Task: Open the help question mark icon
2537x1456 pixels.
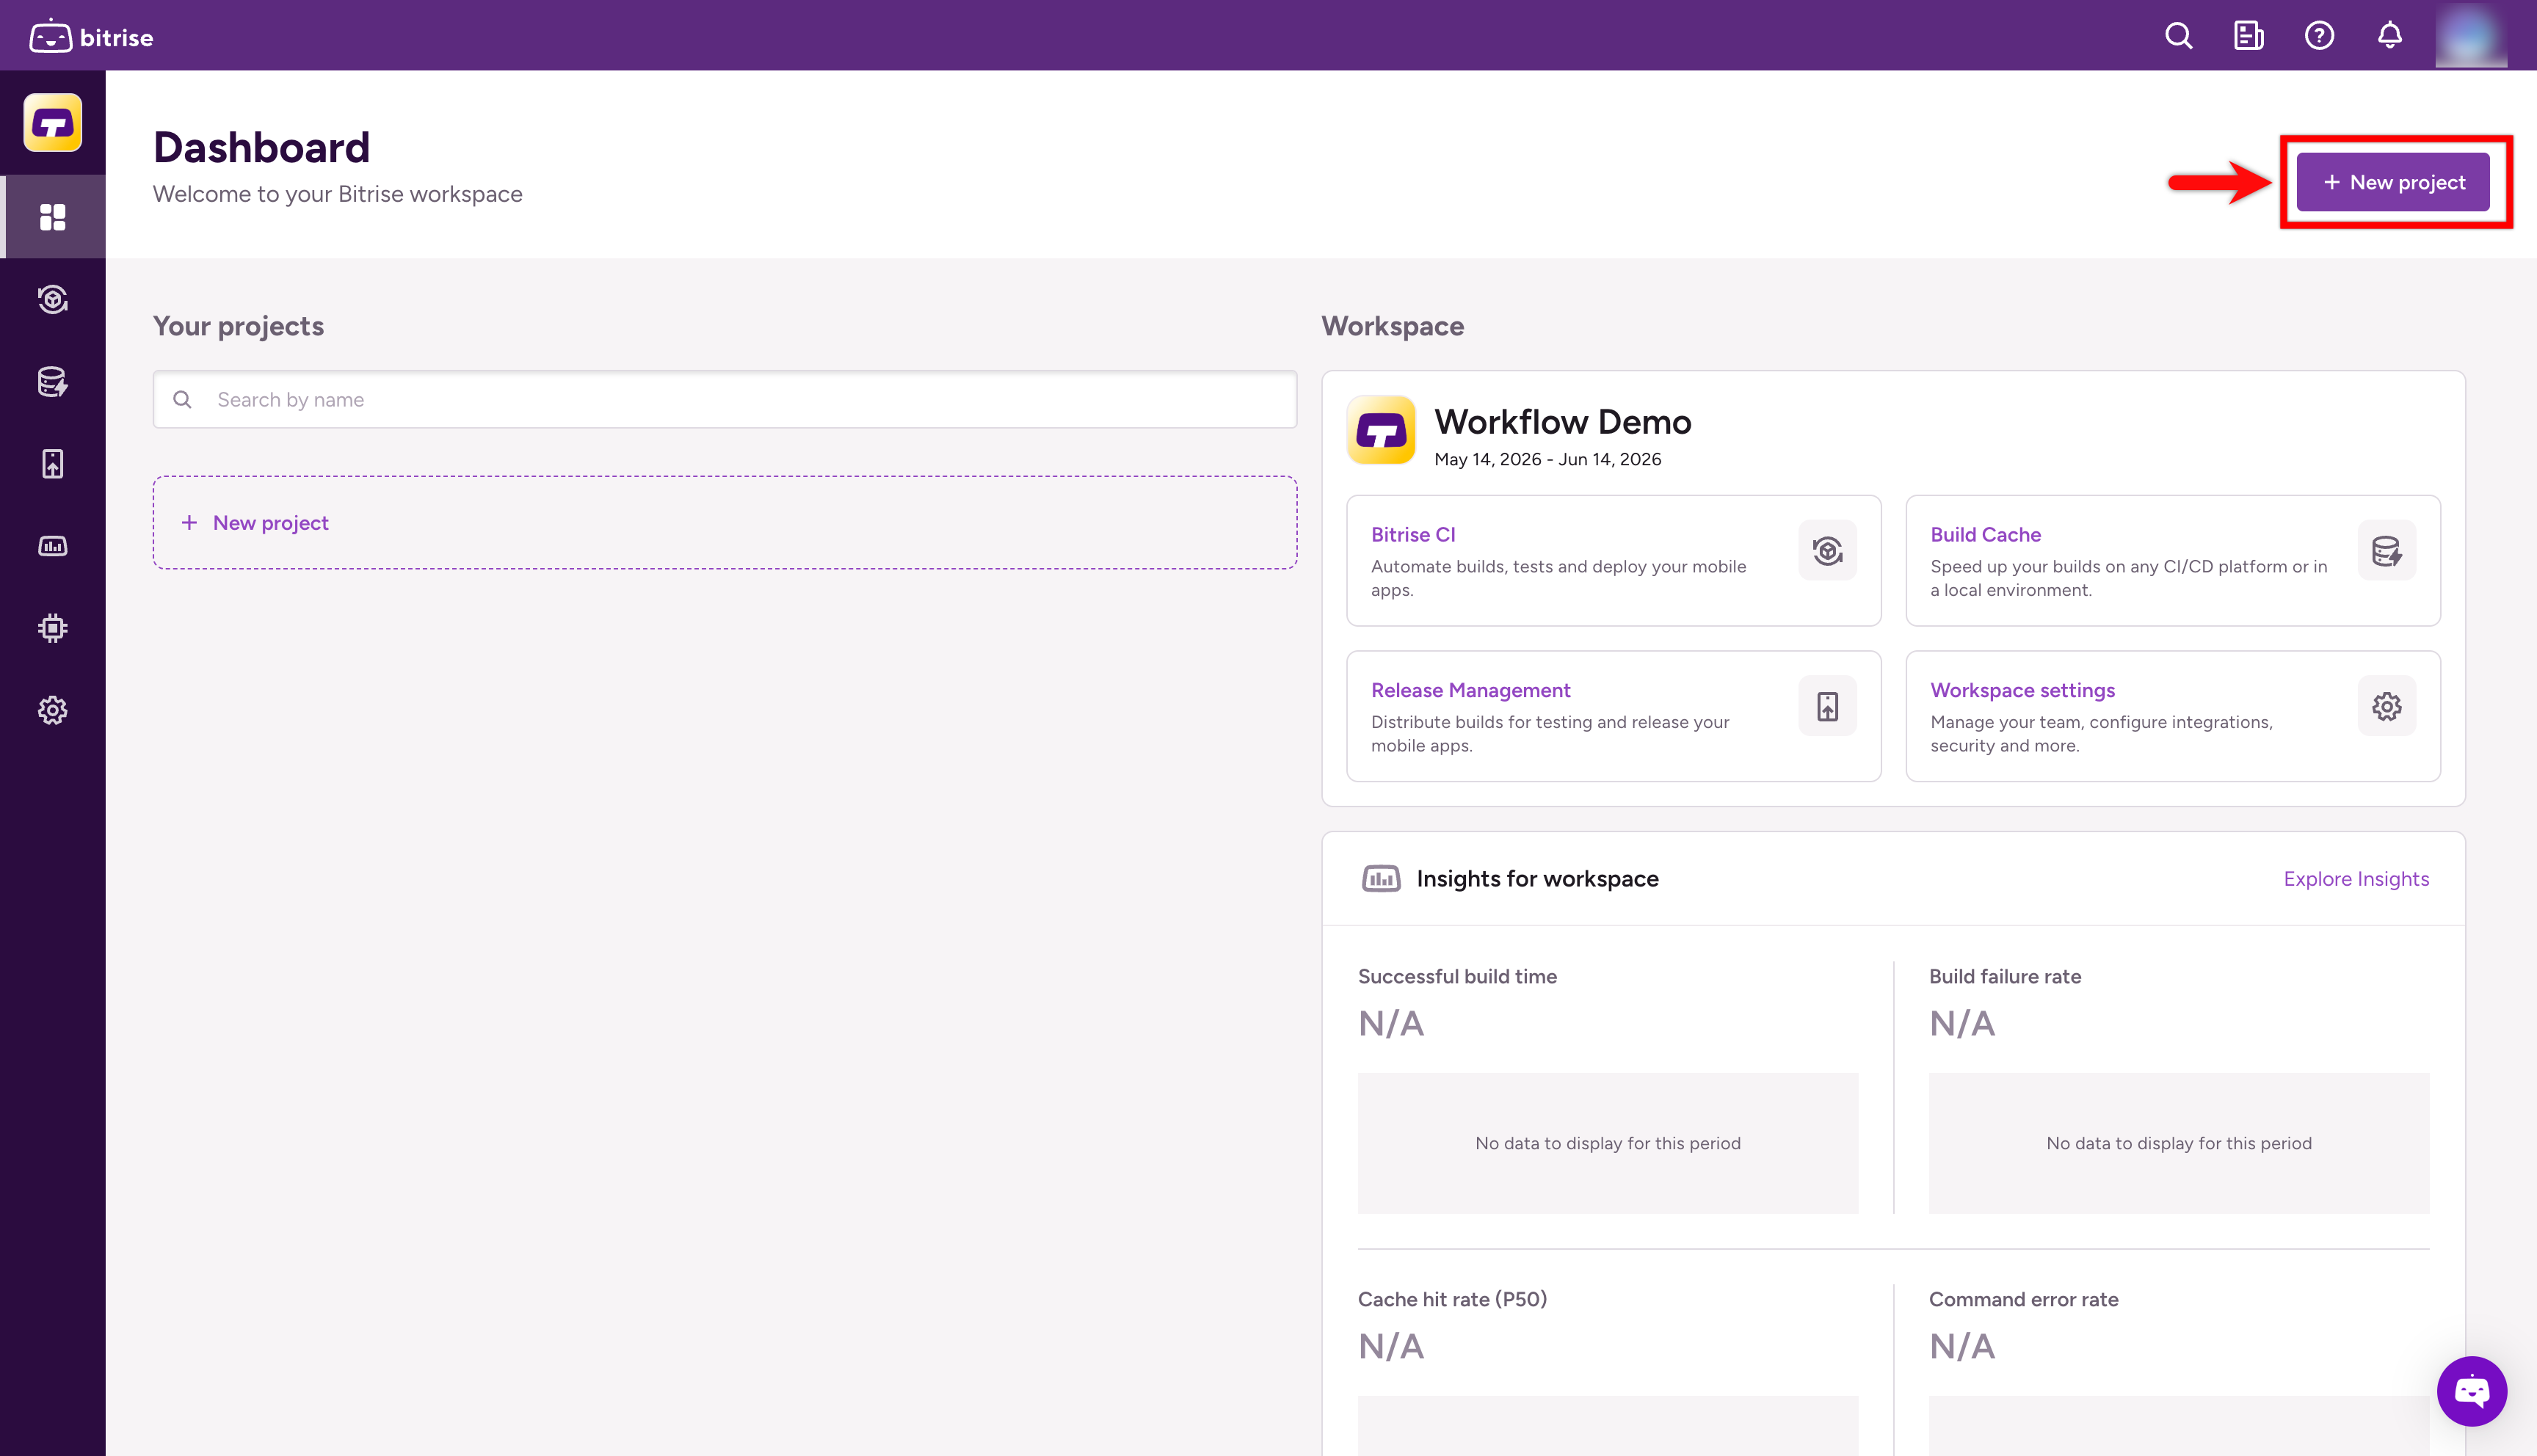Action: pyautogui.click(x=2319, y=36)
